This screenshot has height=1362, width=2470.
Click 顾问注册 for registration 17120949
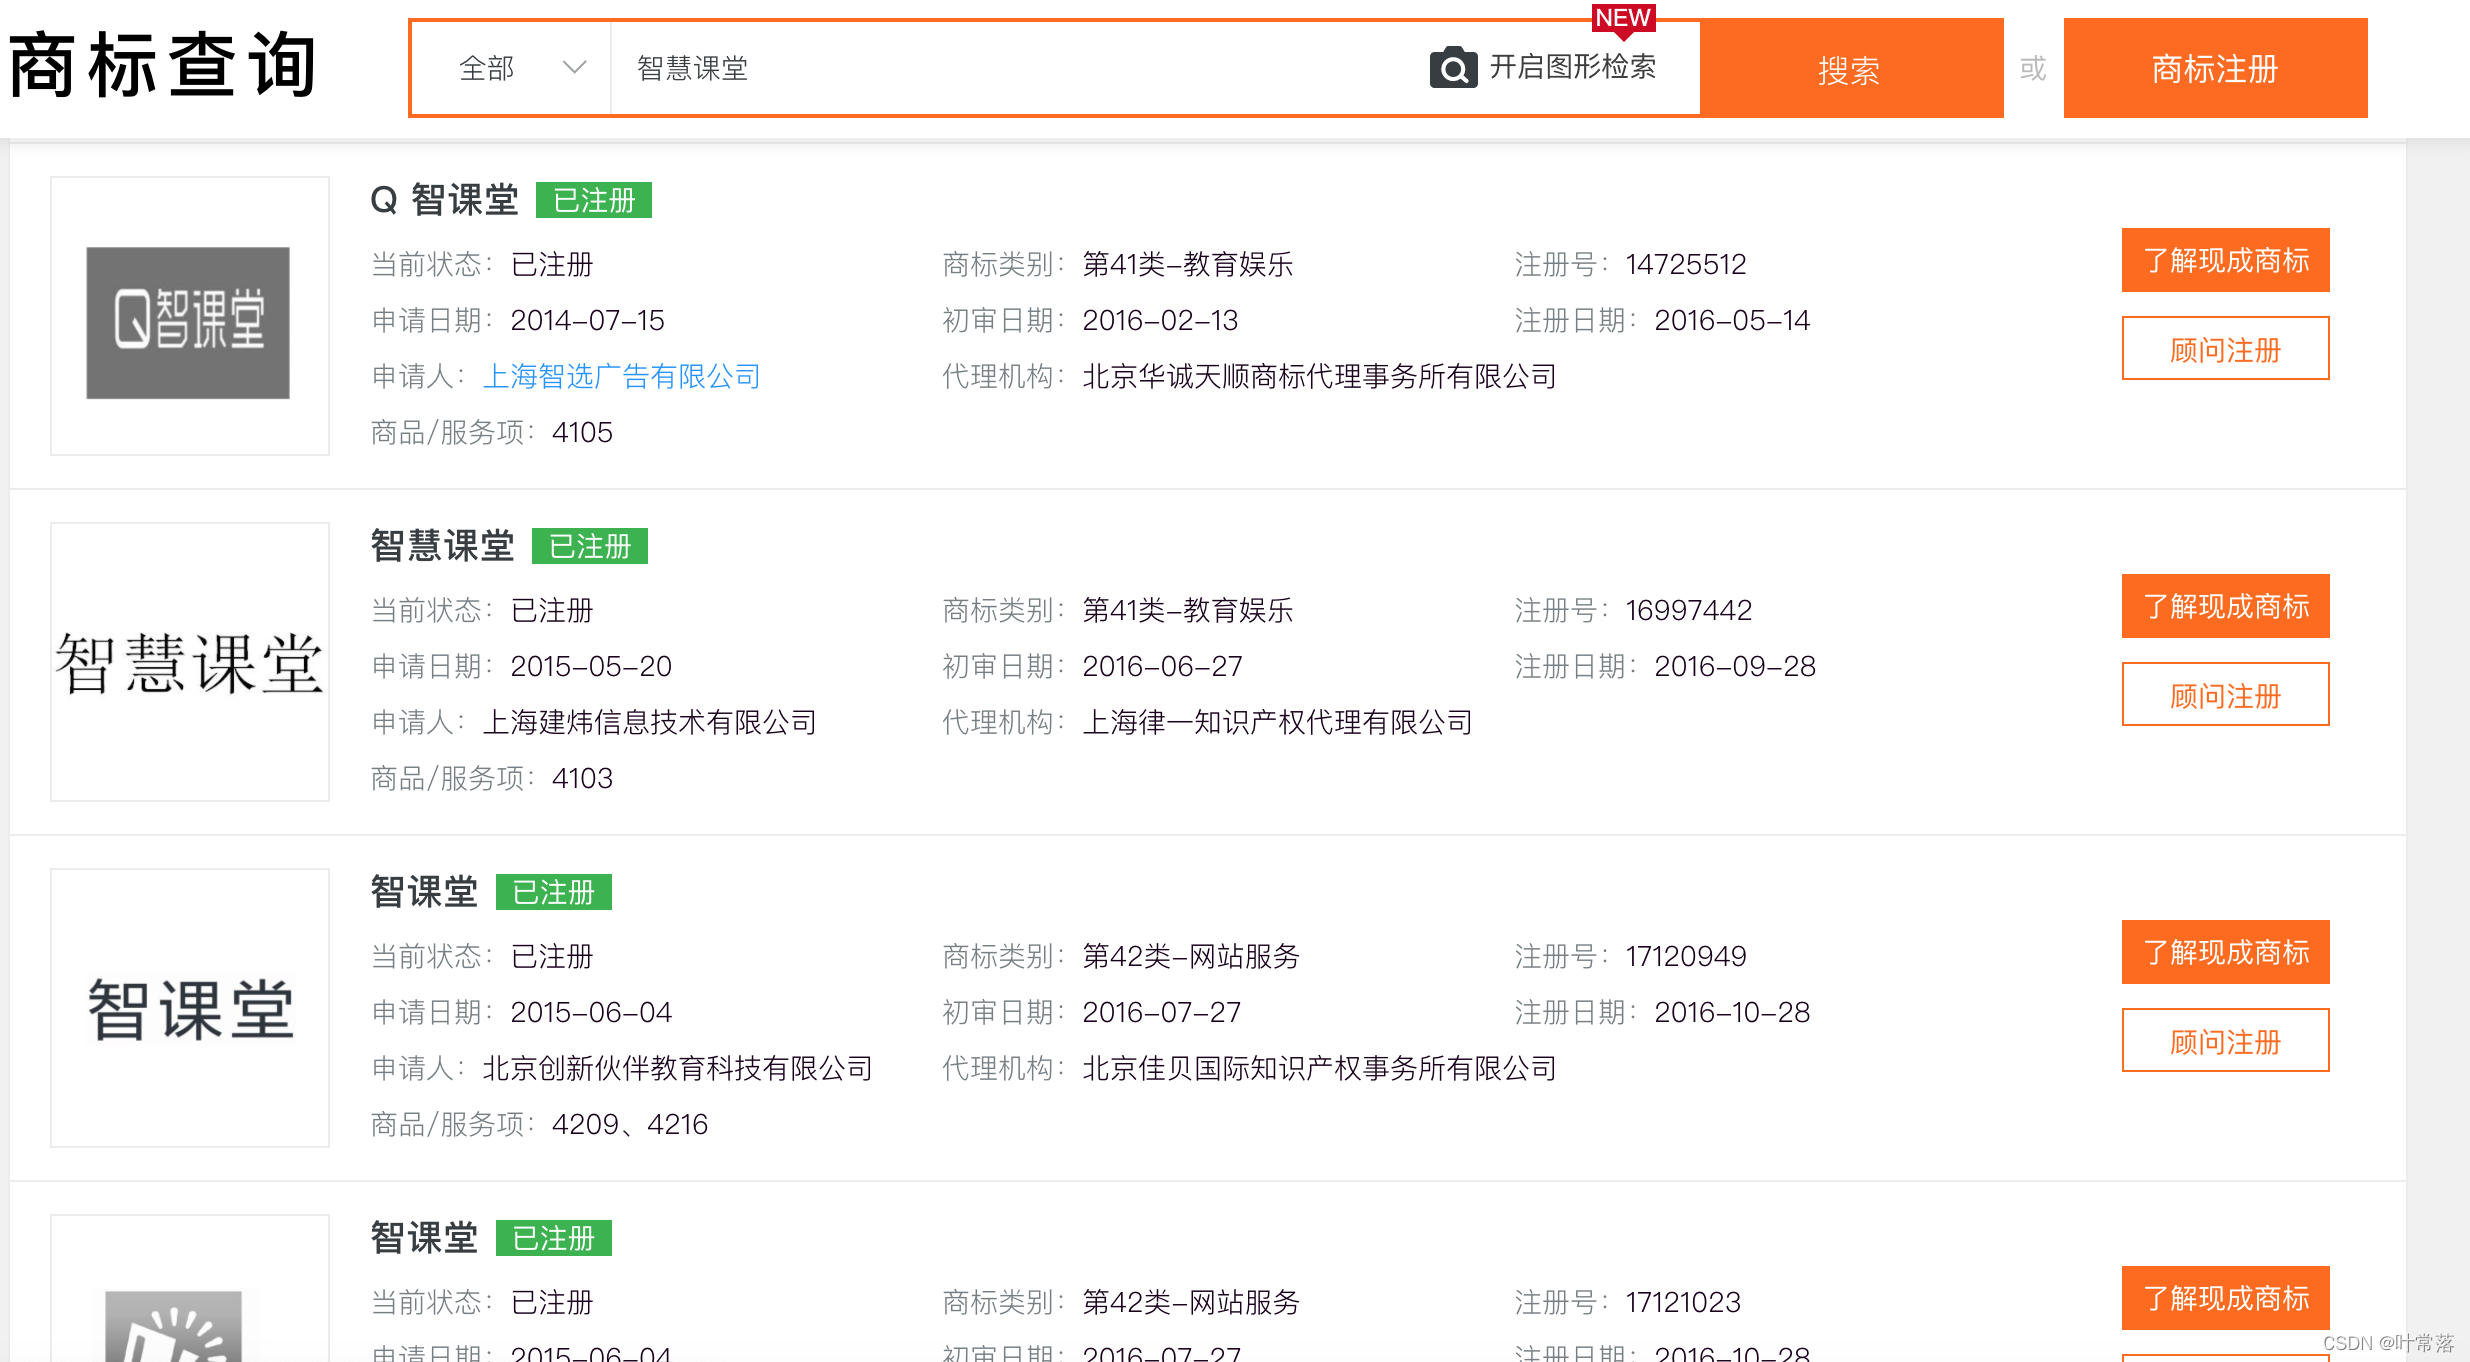coord(2225,1041)
